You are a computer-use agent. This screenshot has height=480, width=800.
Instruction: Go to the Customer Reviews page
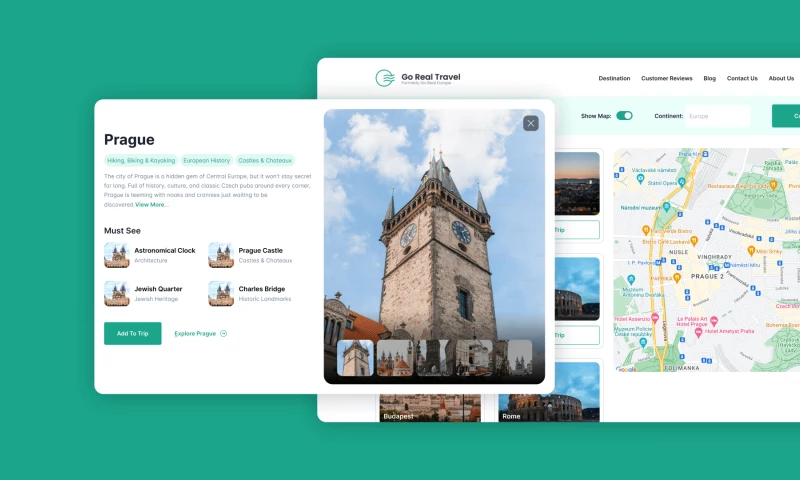pos(666,78)
